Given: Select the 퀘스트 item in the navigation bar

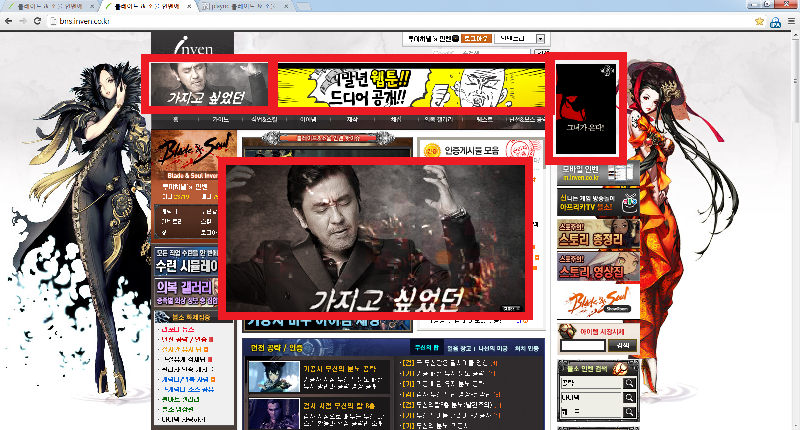Looking at the screenshot, I should pos(484,119).
